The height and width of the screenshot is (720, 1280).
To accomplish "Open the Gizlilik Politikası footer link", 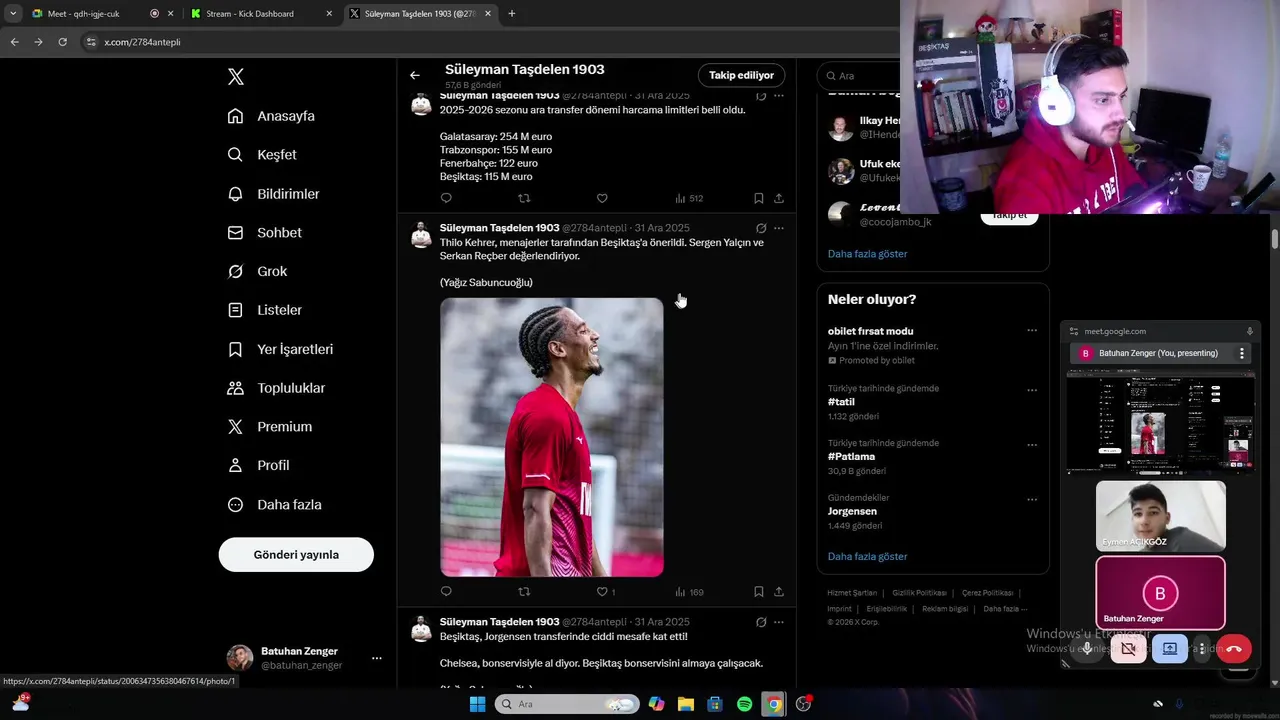I will 919,593.
